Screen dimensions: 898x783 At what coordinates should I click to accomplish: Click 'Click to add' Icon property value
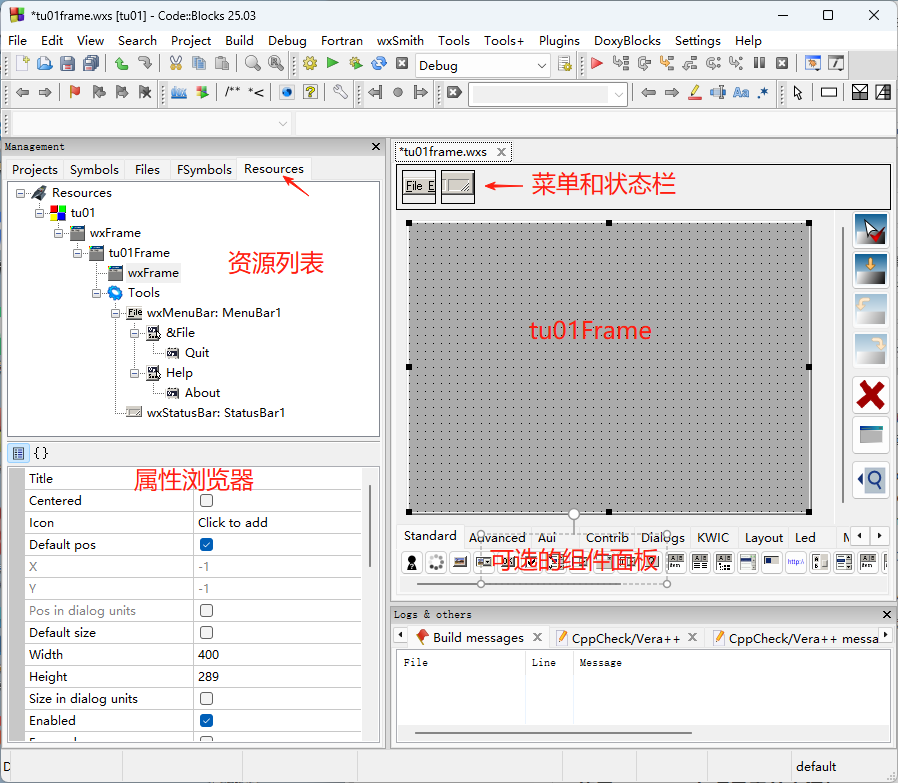pyautogui.click(x=277, y=522)
